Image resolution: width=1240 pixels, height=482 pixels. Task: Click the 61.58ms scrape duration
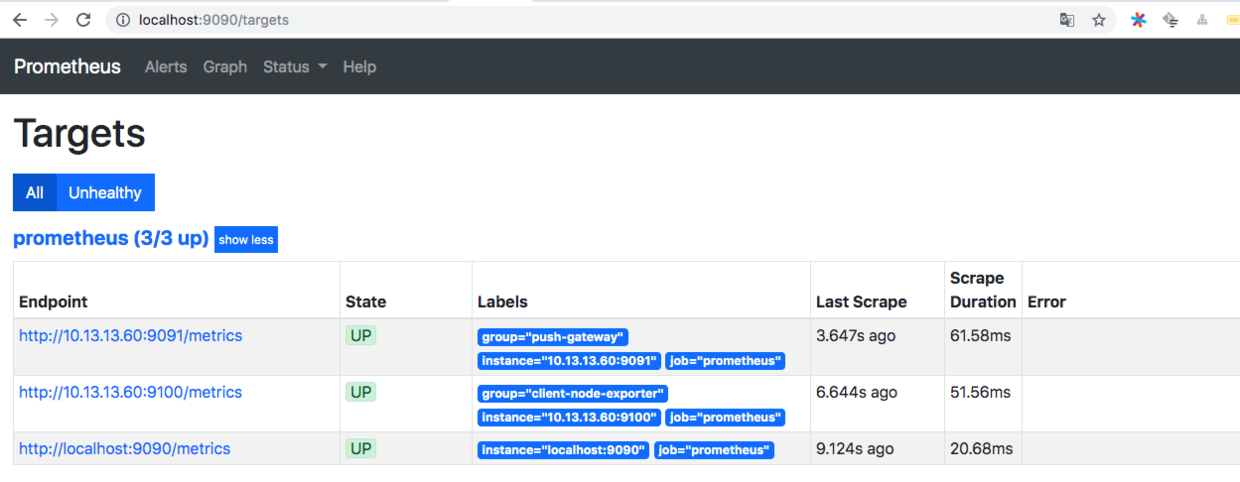[x=980, y=336]
